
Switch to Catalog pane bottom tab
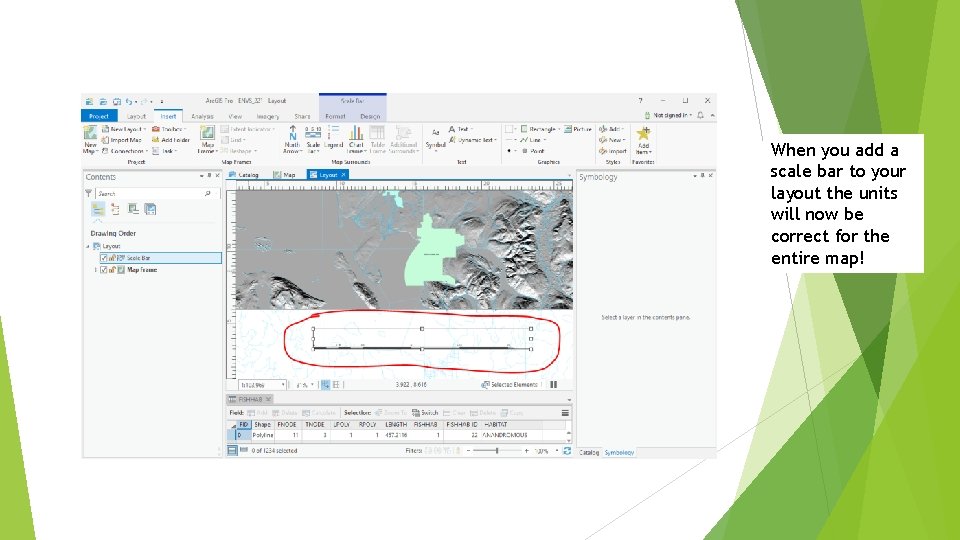click(x=589, y=452)
